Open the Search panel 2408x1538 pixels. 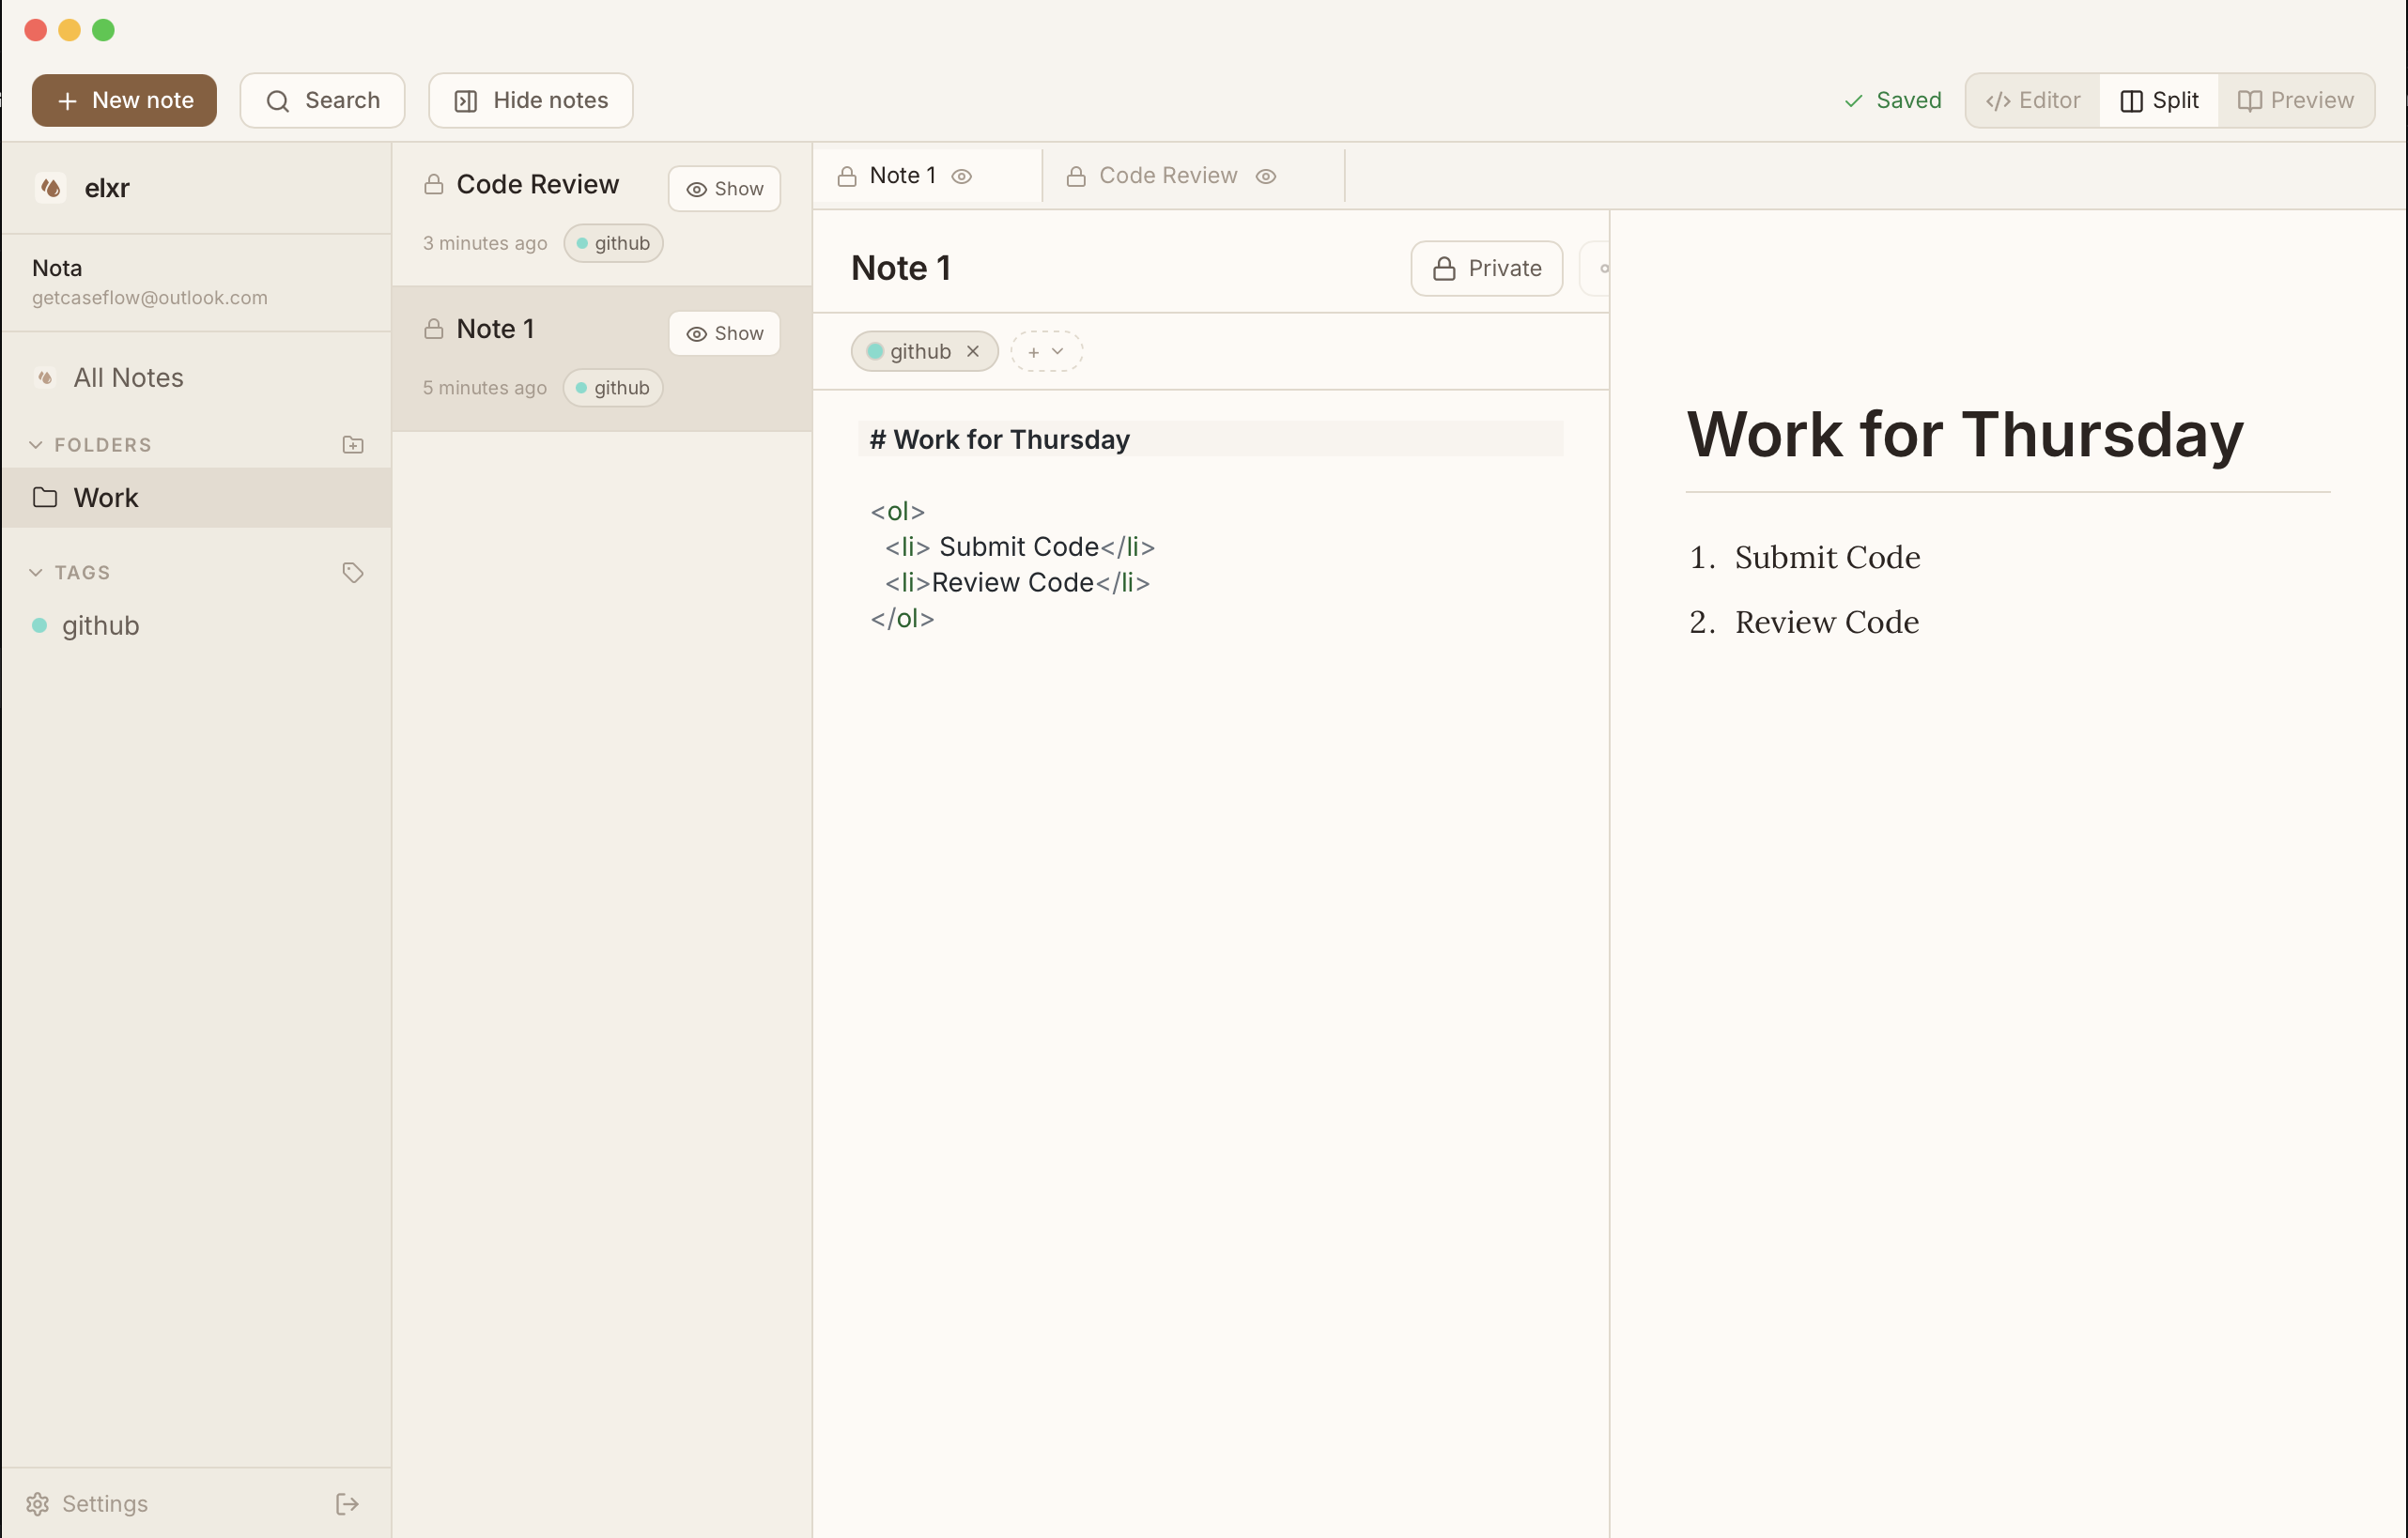(322, 100)
